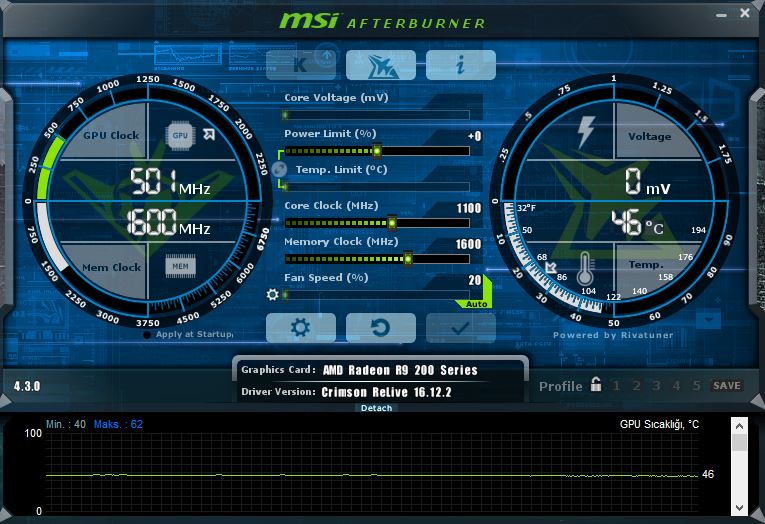Viewport: 765px width, 524px height.
Task: Click the fan speed gear icon
Action: (273, 294)
